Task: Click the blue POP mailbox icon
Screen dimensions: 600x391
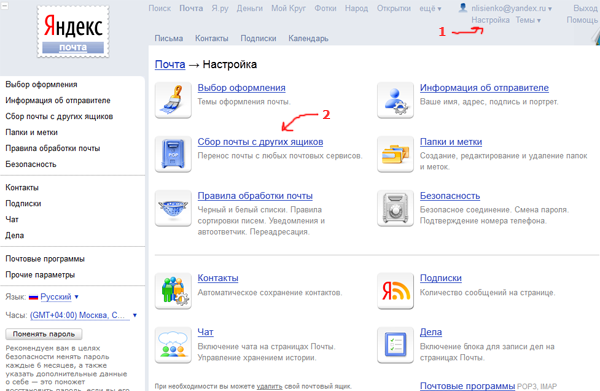Action: tap(173, 154)
